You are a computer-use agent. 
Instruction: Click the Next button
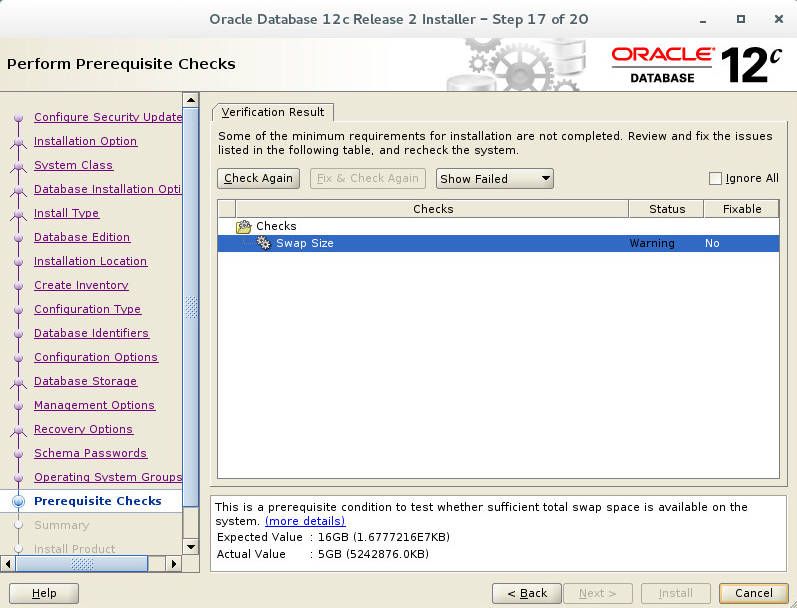598,593
